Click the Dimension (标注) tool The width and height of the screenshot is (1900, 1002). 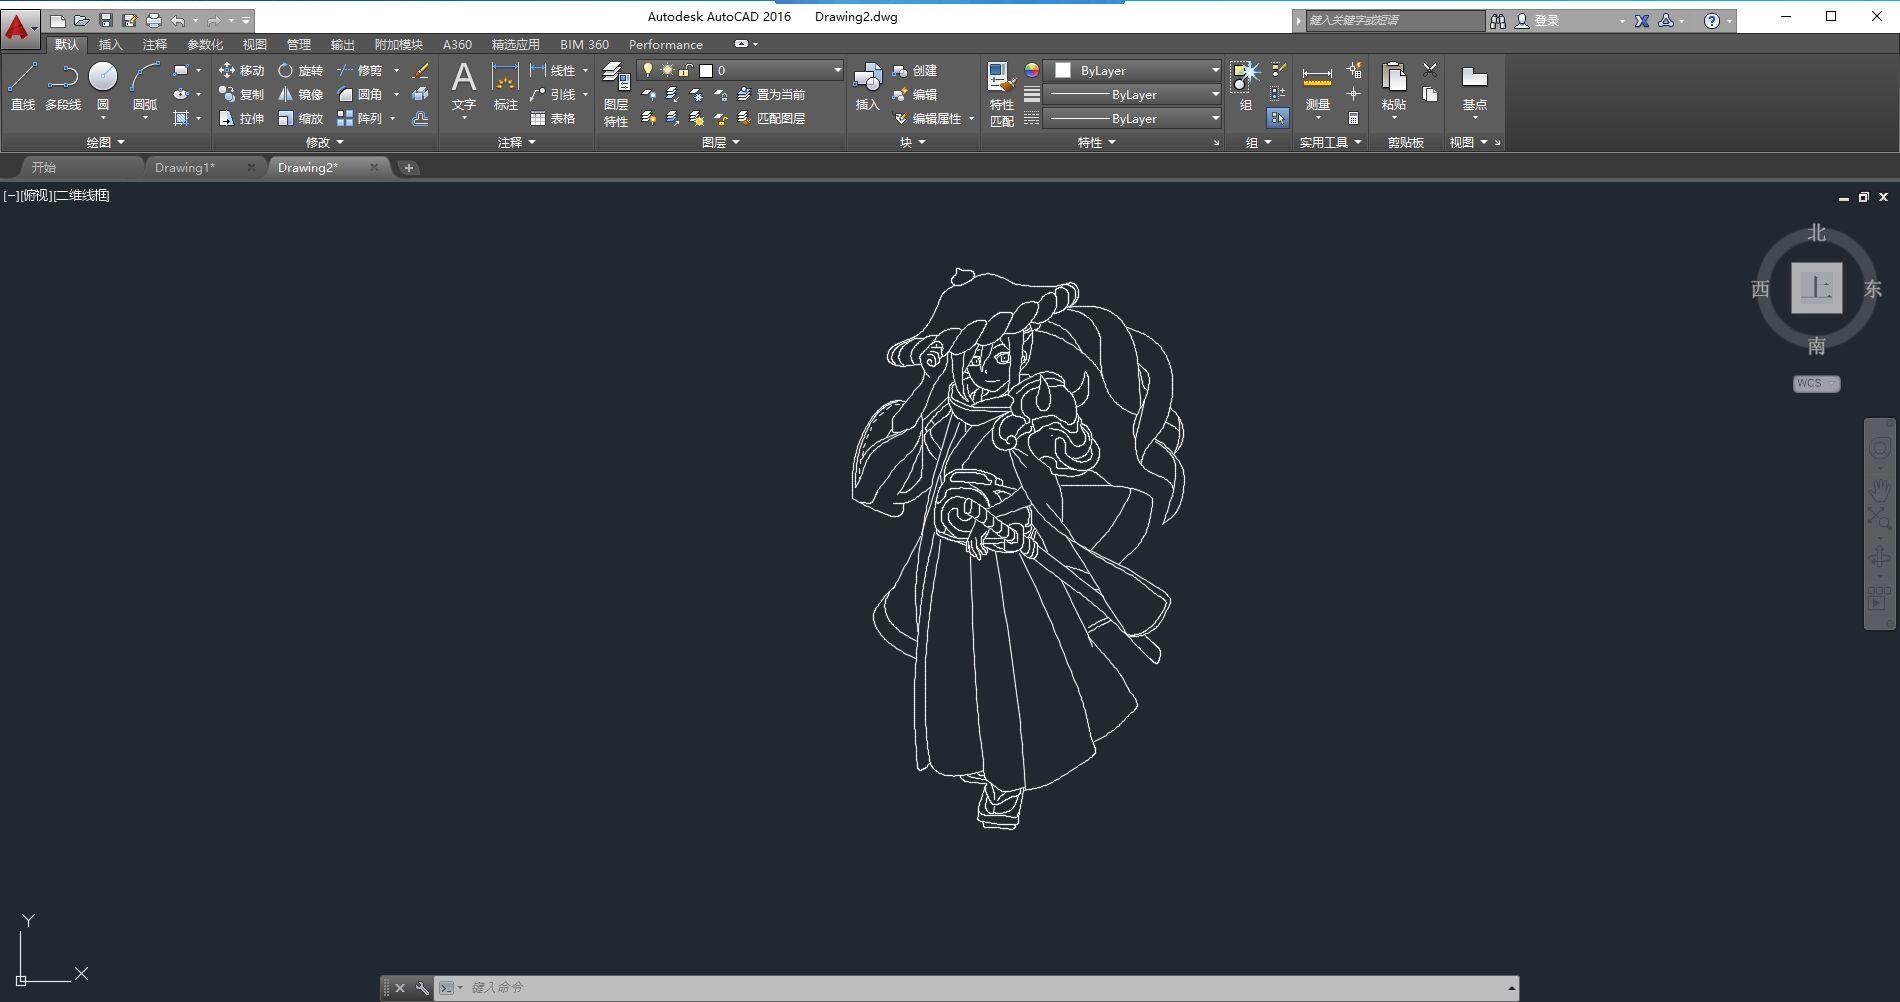coord(506,86)
